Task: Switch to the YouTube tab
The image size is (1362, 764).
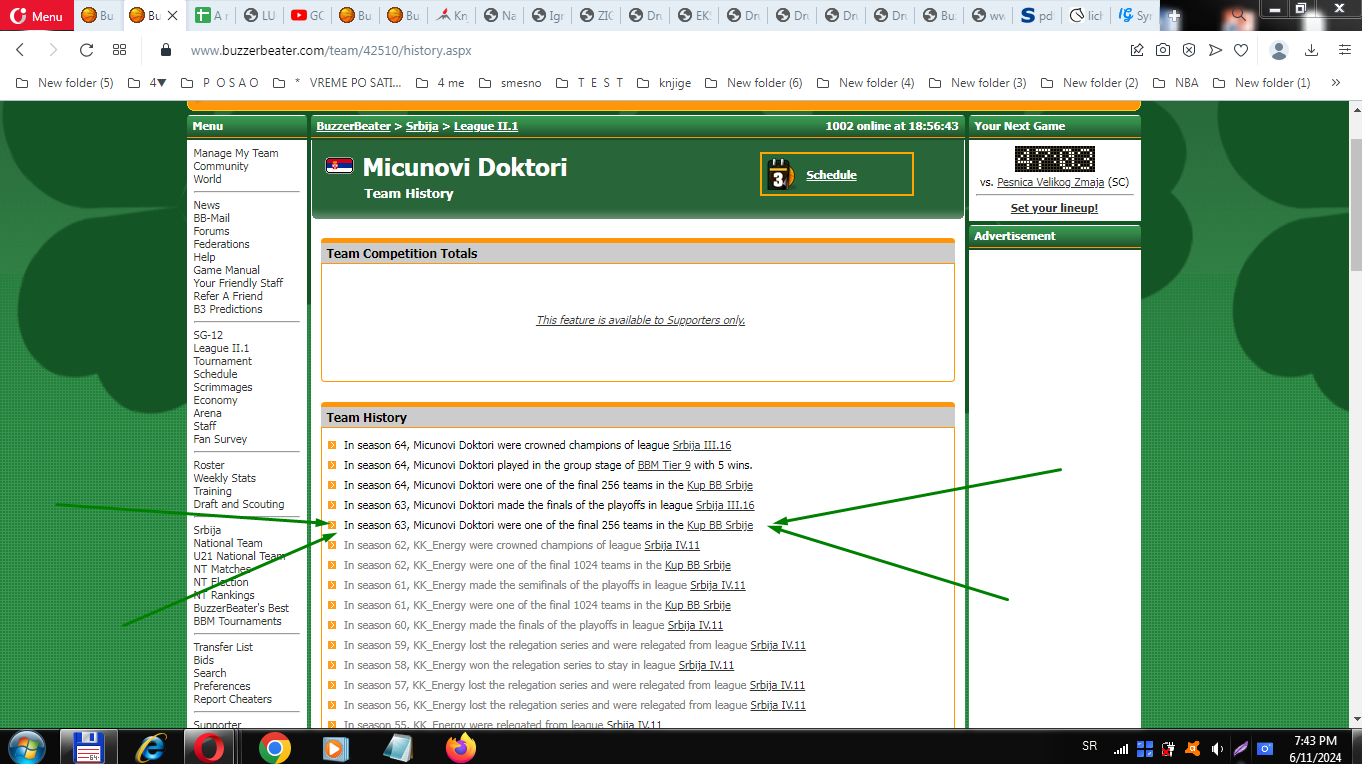Action: pyautogui.click(x=308, y=16)
